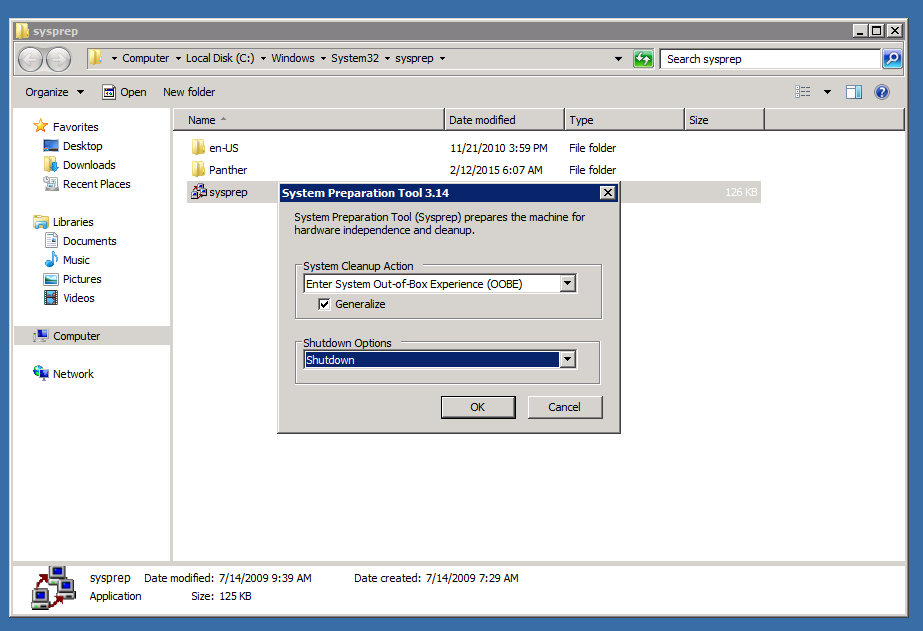Click the Recent Places icon
Screen dimensions: 923x631
51,184
